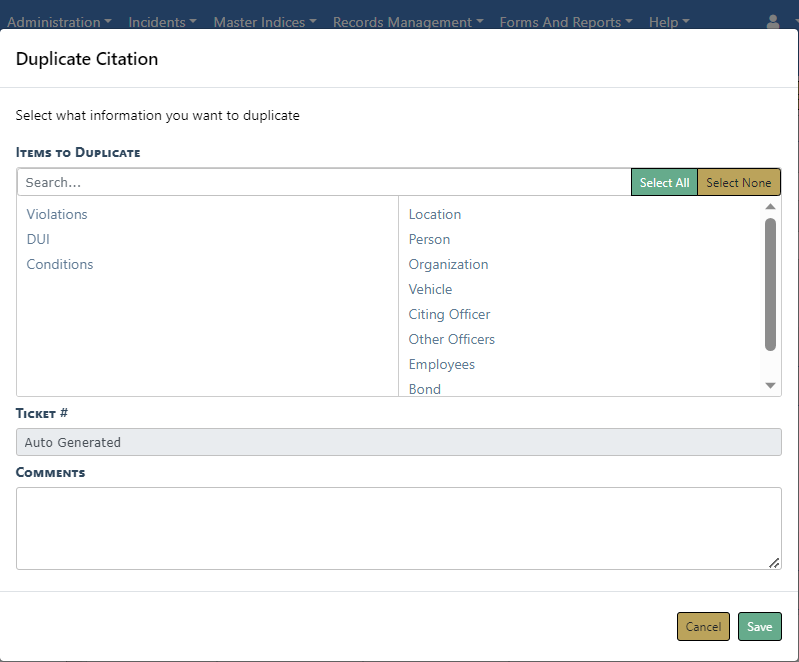Expand the Records Management dropdown
The height and width of the screenshot is (662, 799).
click(x=407, y=22)
